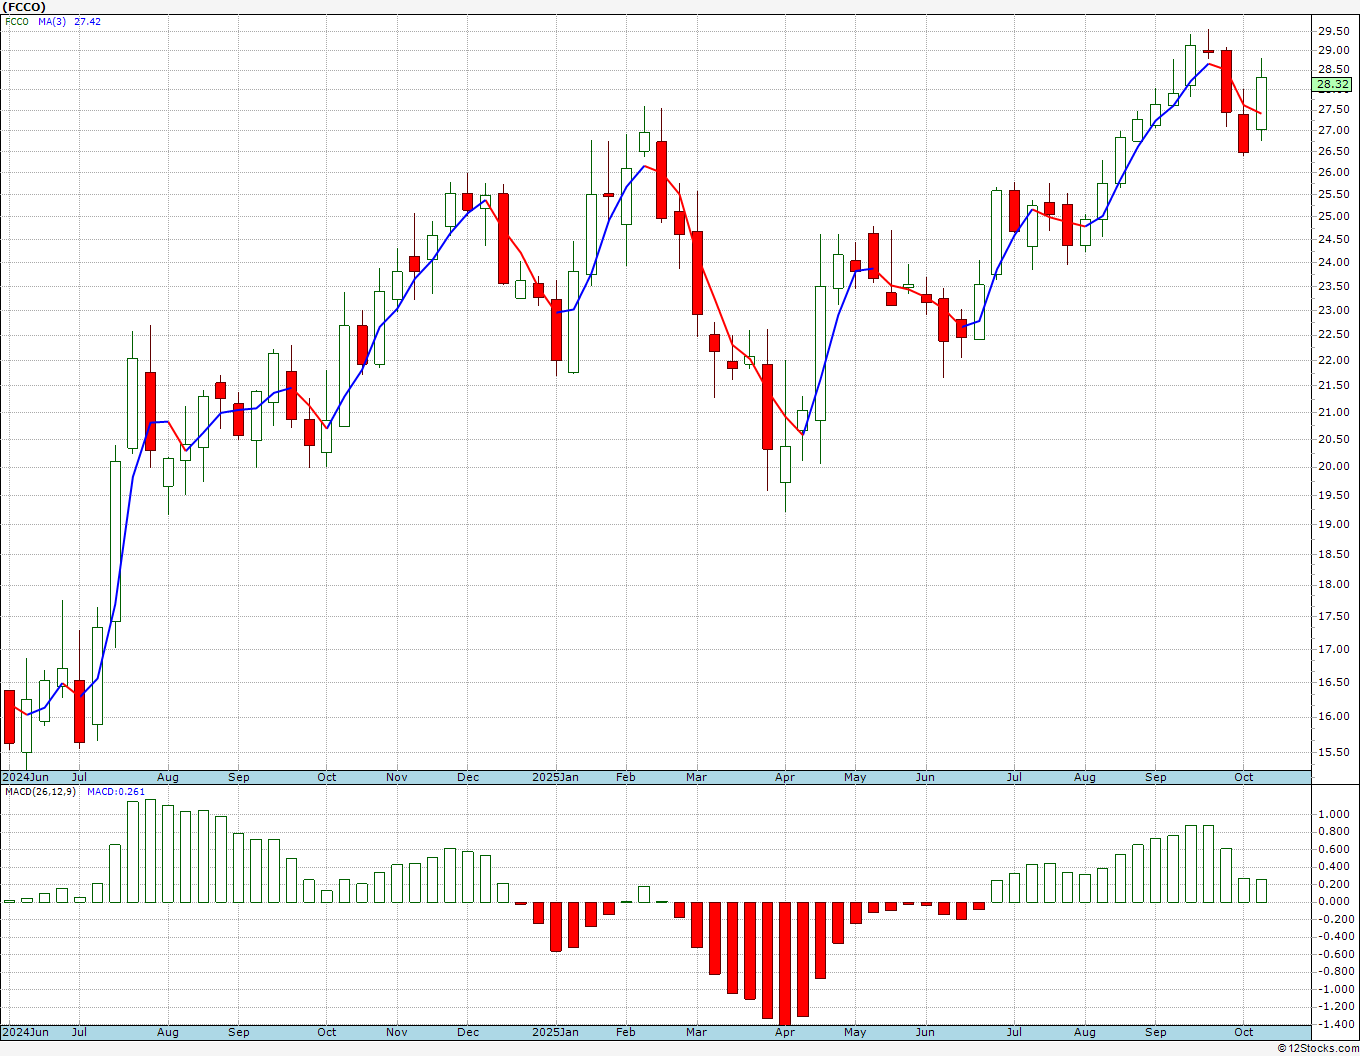The width and height of the screenshot is (1360, 1056).
Task: Select the MACD:0.261 value label
Action: coord(116,791)
